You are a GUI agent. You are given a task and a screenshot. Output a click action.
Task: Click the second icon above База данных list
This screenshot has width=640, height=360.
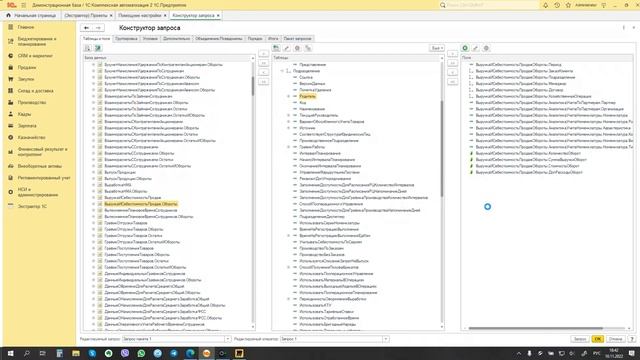(98, 48)
